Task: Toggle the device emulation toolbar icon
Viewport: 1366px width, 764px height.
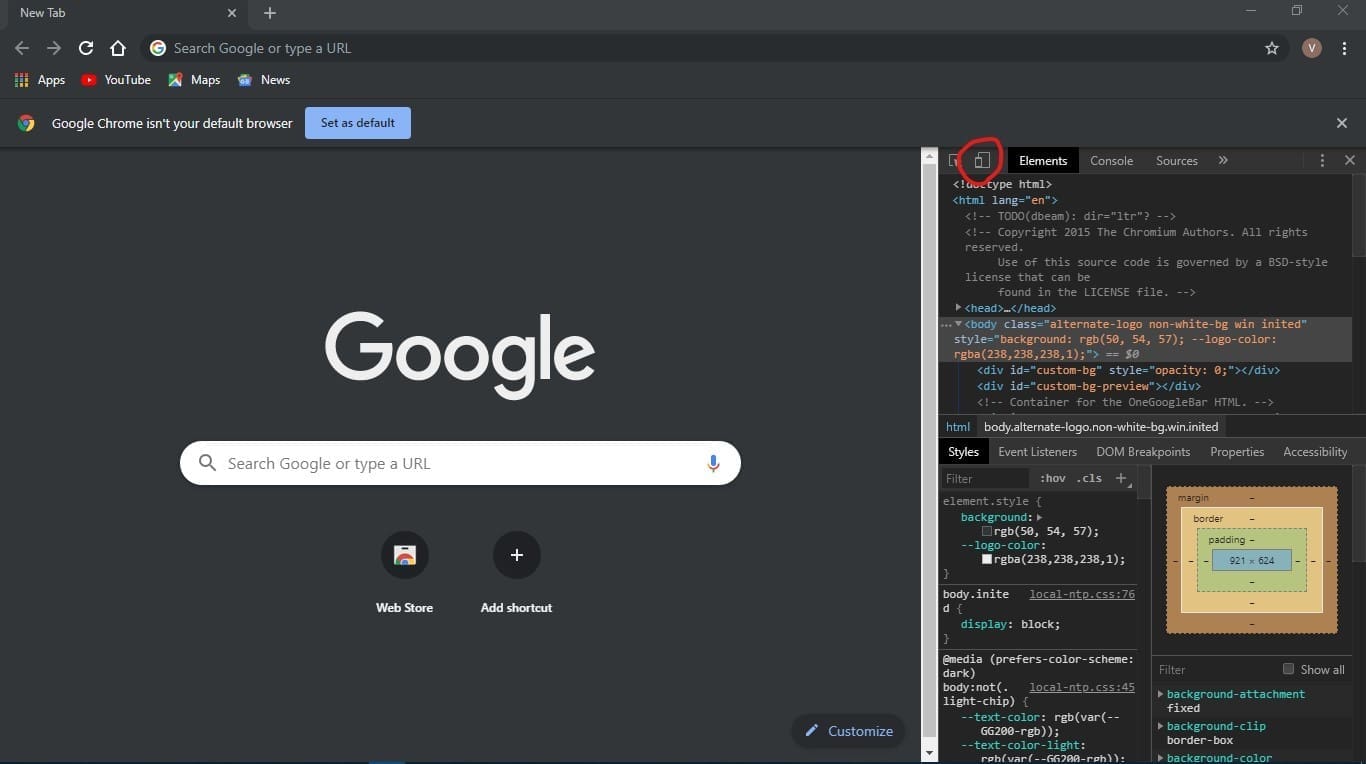Action: click(981, 160)
